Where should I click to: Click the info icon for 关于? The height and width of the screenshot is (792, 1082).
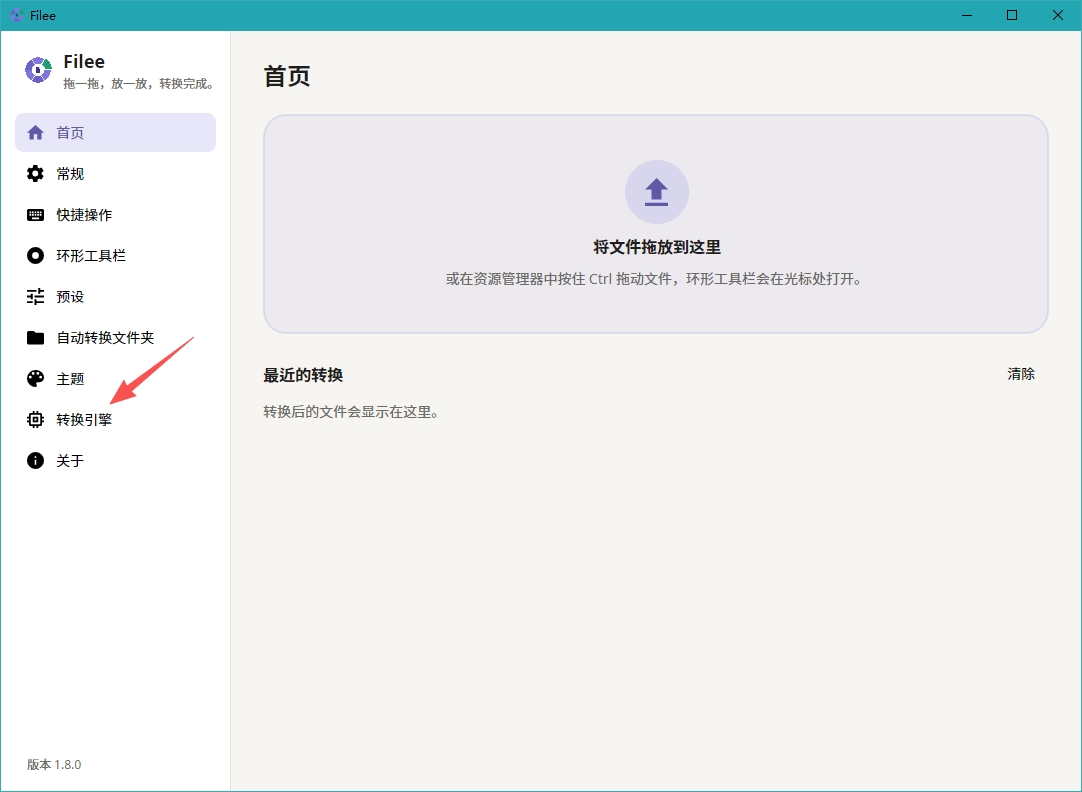[x=35, y=460]
